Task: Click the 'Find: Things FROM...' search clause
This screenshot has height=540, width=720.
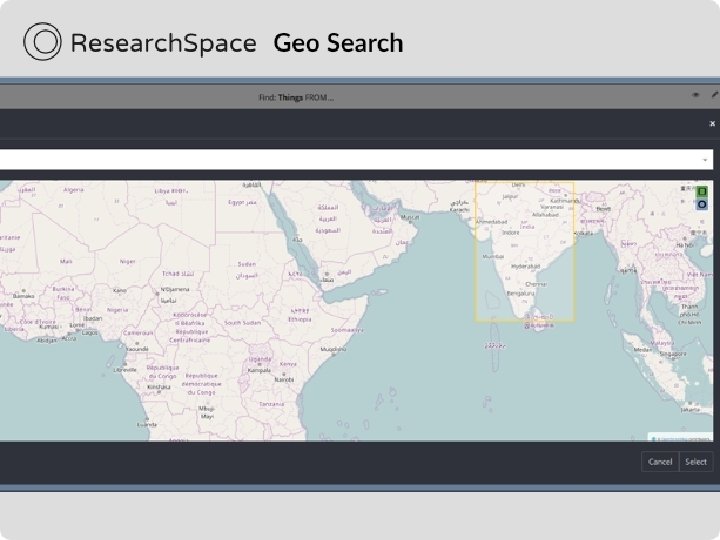Action: pos(296,97)
